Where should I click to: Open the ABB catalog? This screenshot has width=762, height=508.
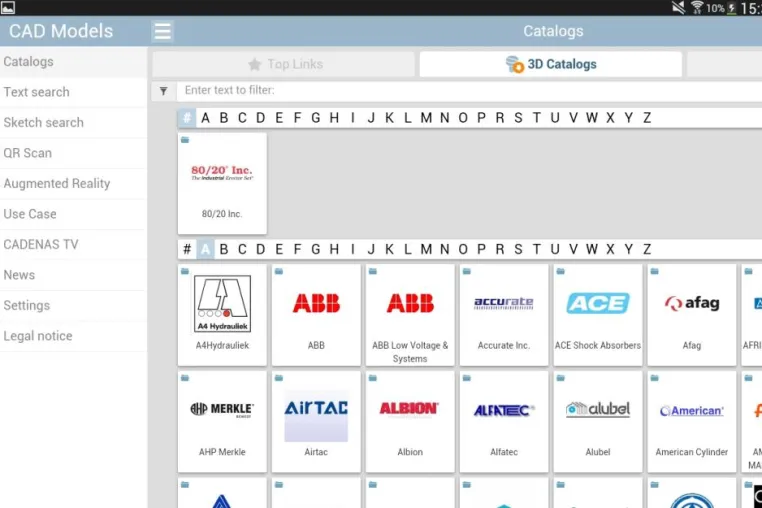click(x=316, y=315)
